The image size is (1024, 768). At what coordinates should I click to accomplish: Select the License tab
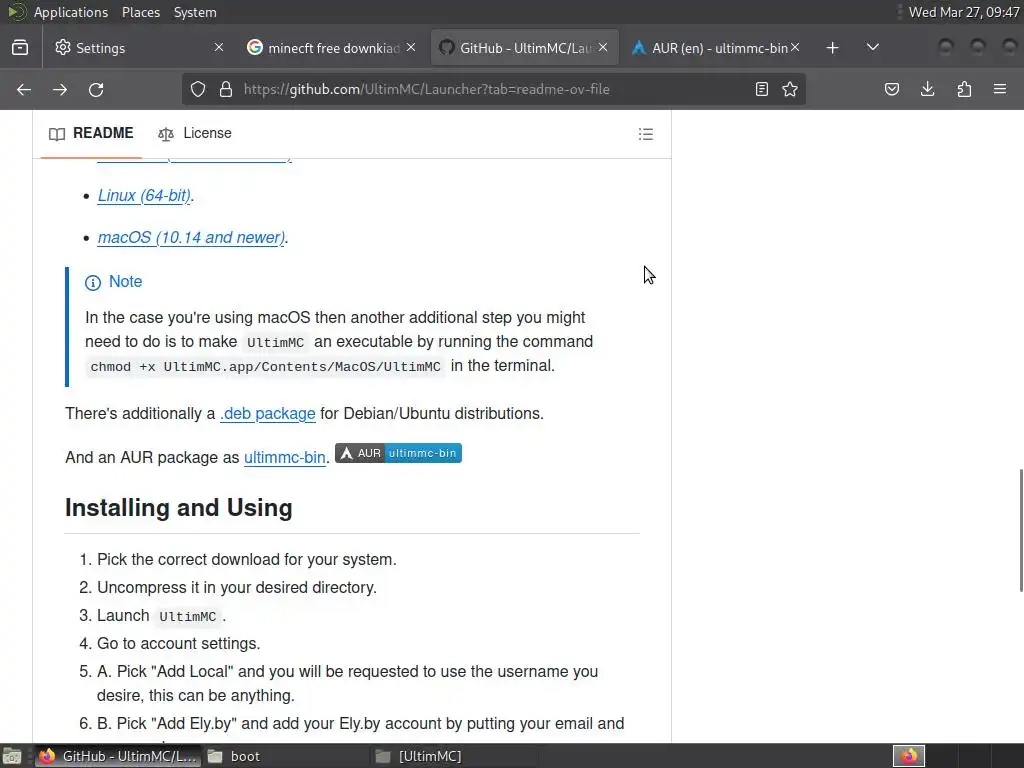point(195,133)
